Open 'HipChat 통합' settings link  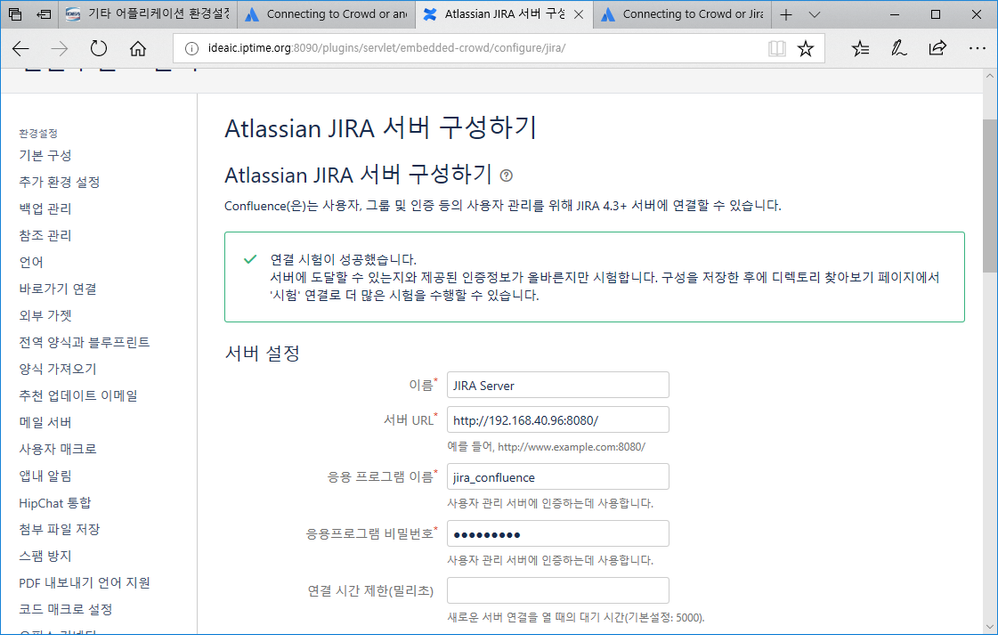(46, 502)
